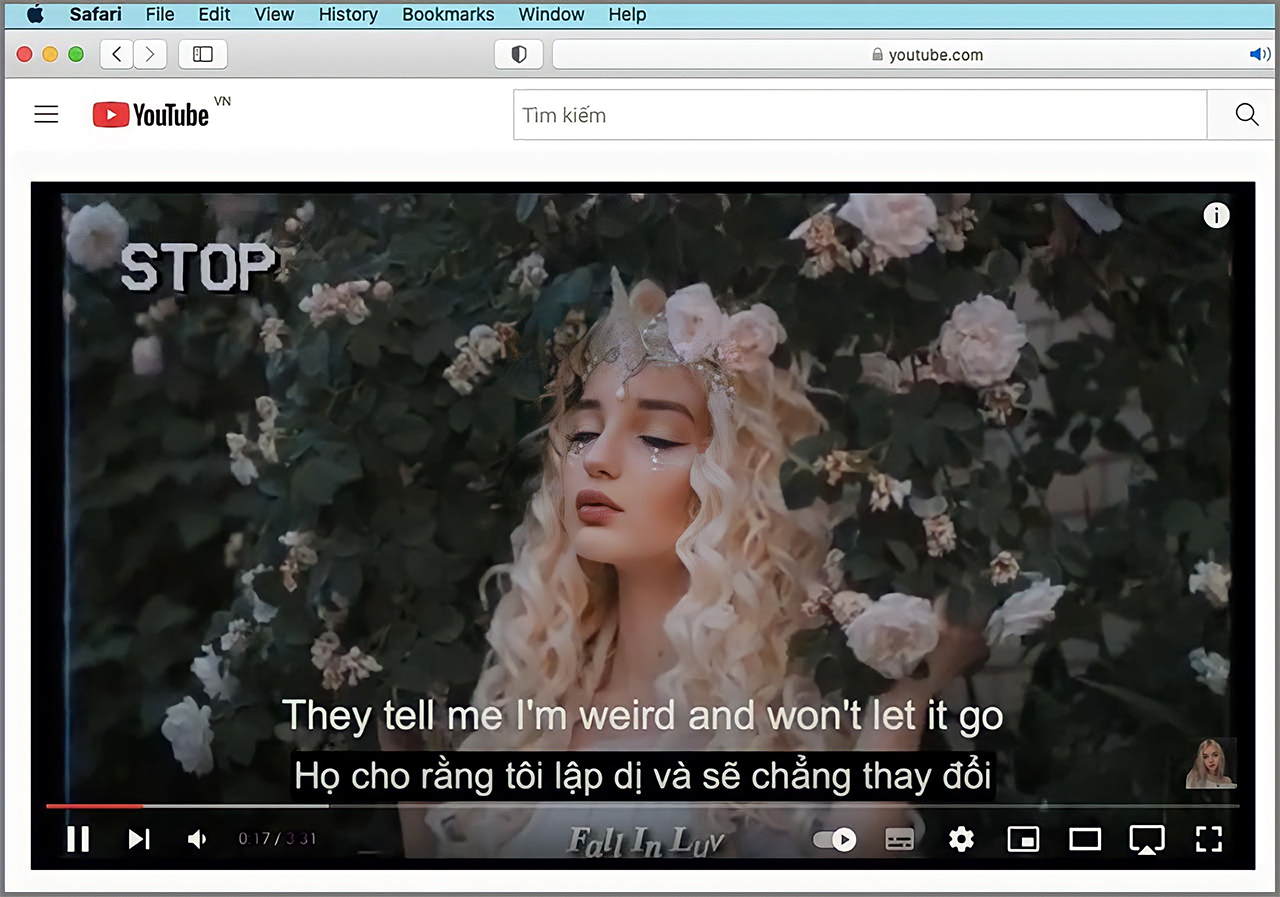1280x897 pixels.
Task: Click the channel avatar watermark thumbnail
Action: 1211,764
